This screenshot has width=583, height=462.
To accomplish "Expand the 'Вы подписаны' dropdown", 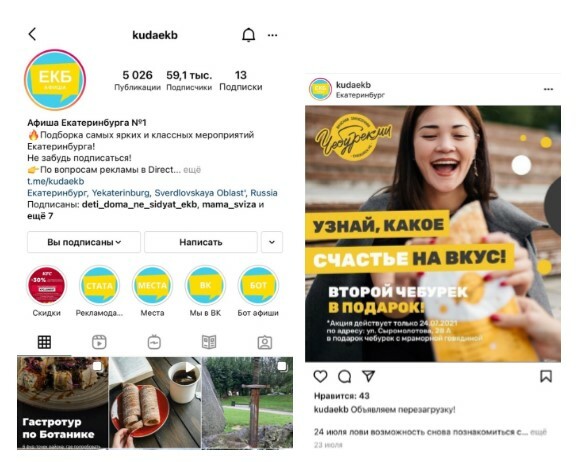I will coord(84,242).
